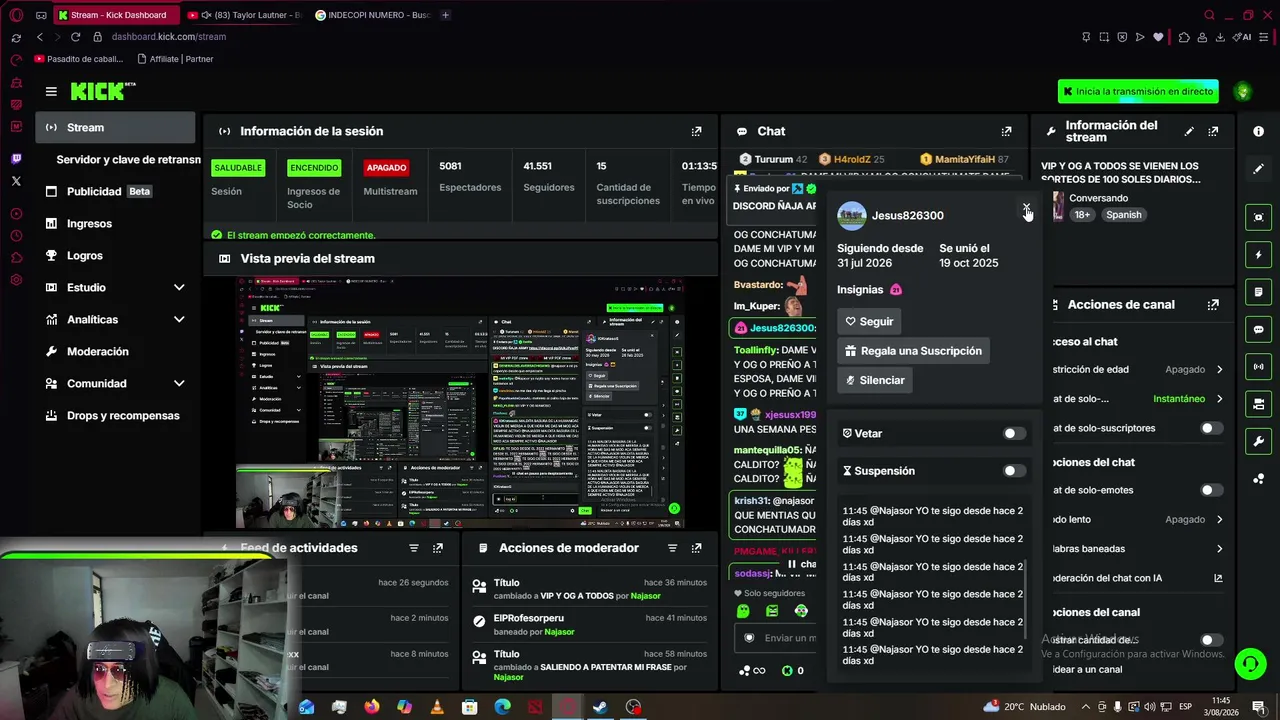
Task: Toggle Chat de solo-suscriptores switch
Action: (x=1211, y=428)
